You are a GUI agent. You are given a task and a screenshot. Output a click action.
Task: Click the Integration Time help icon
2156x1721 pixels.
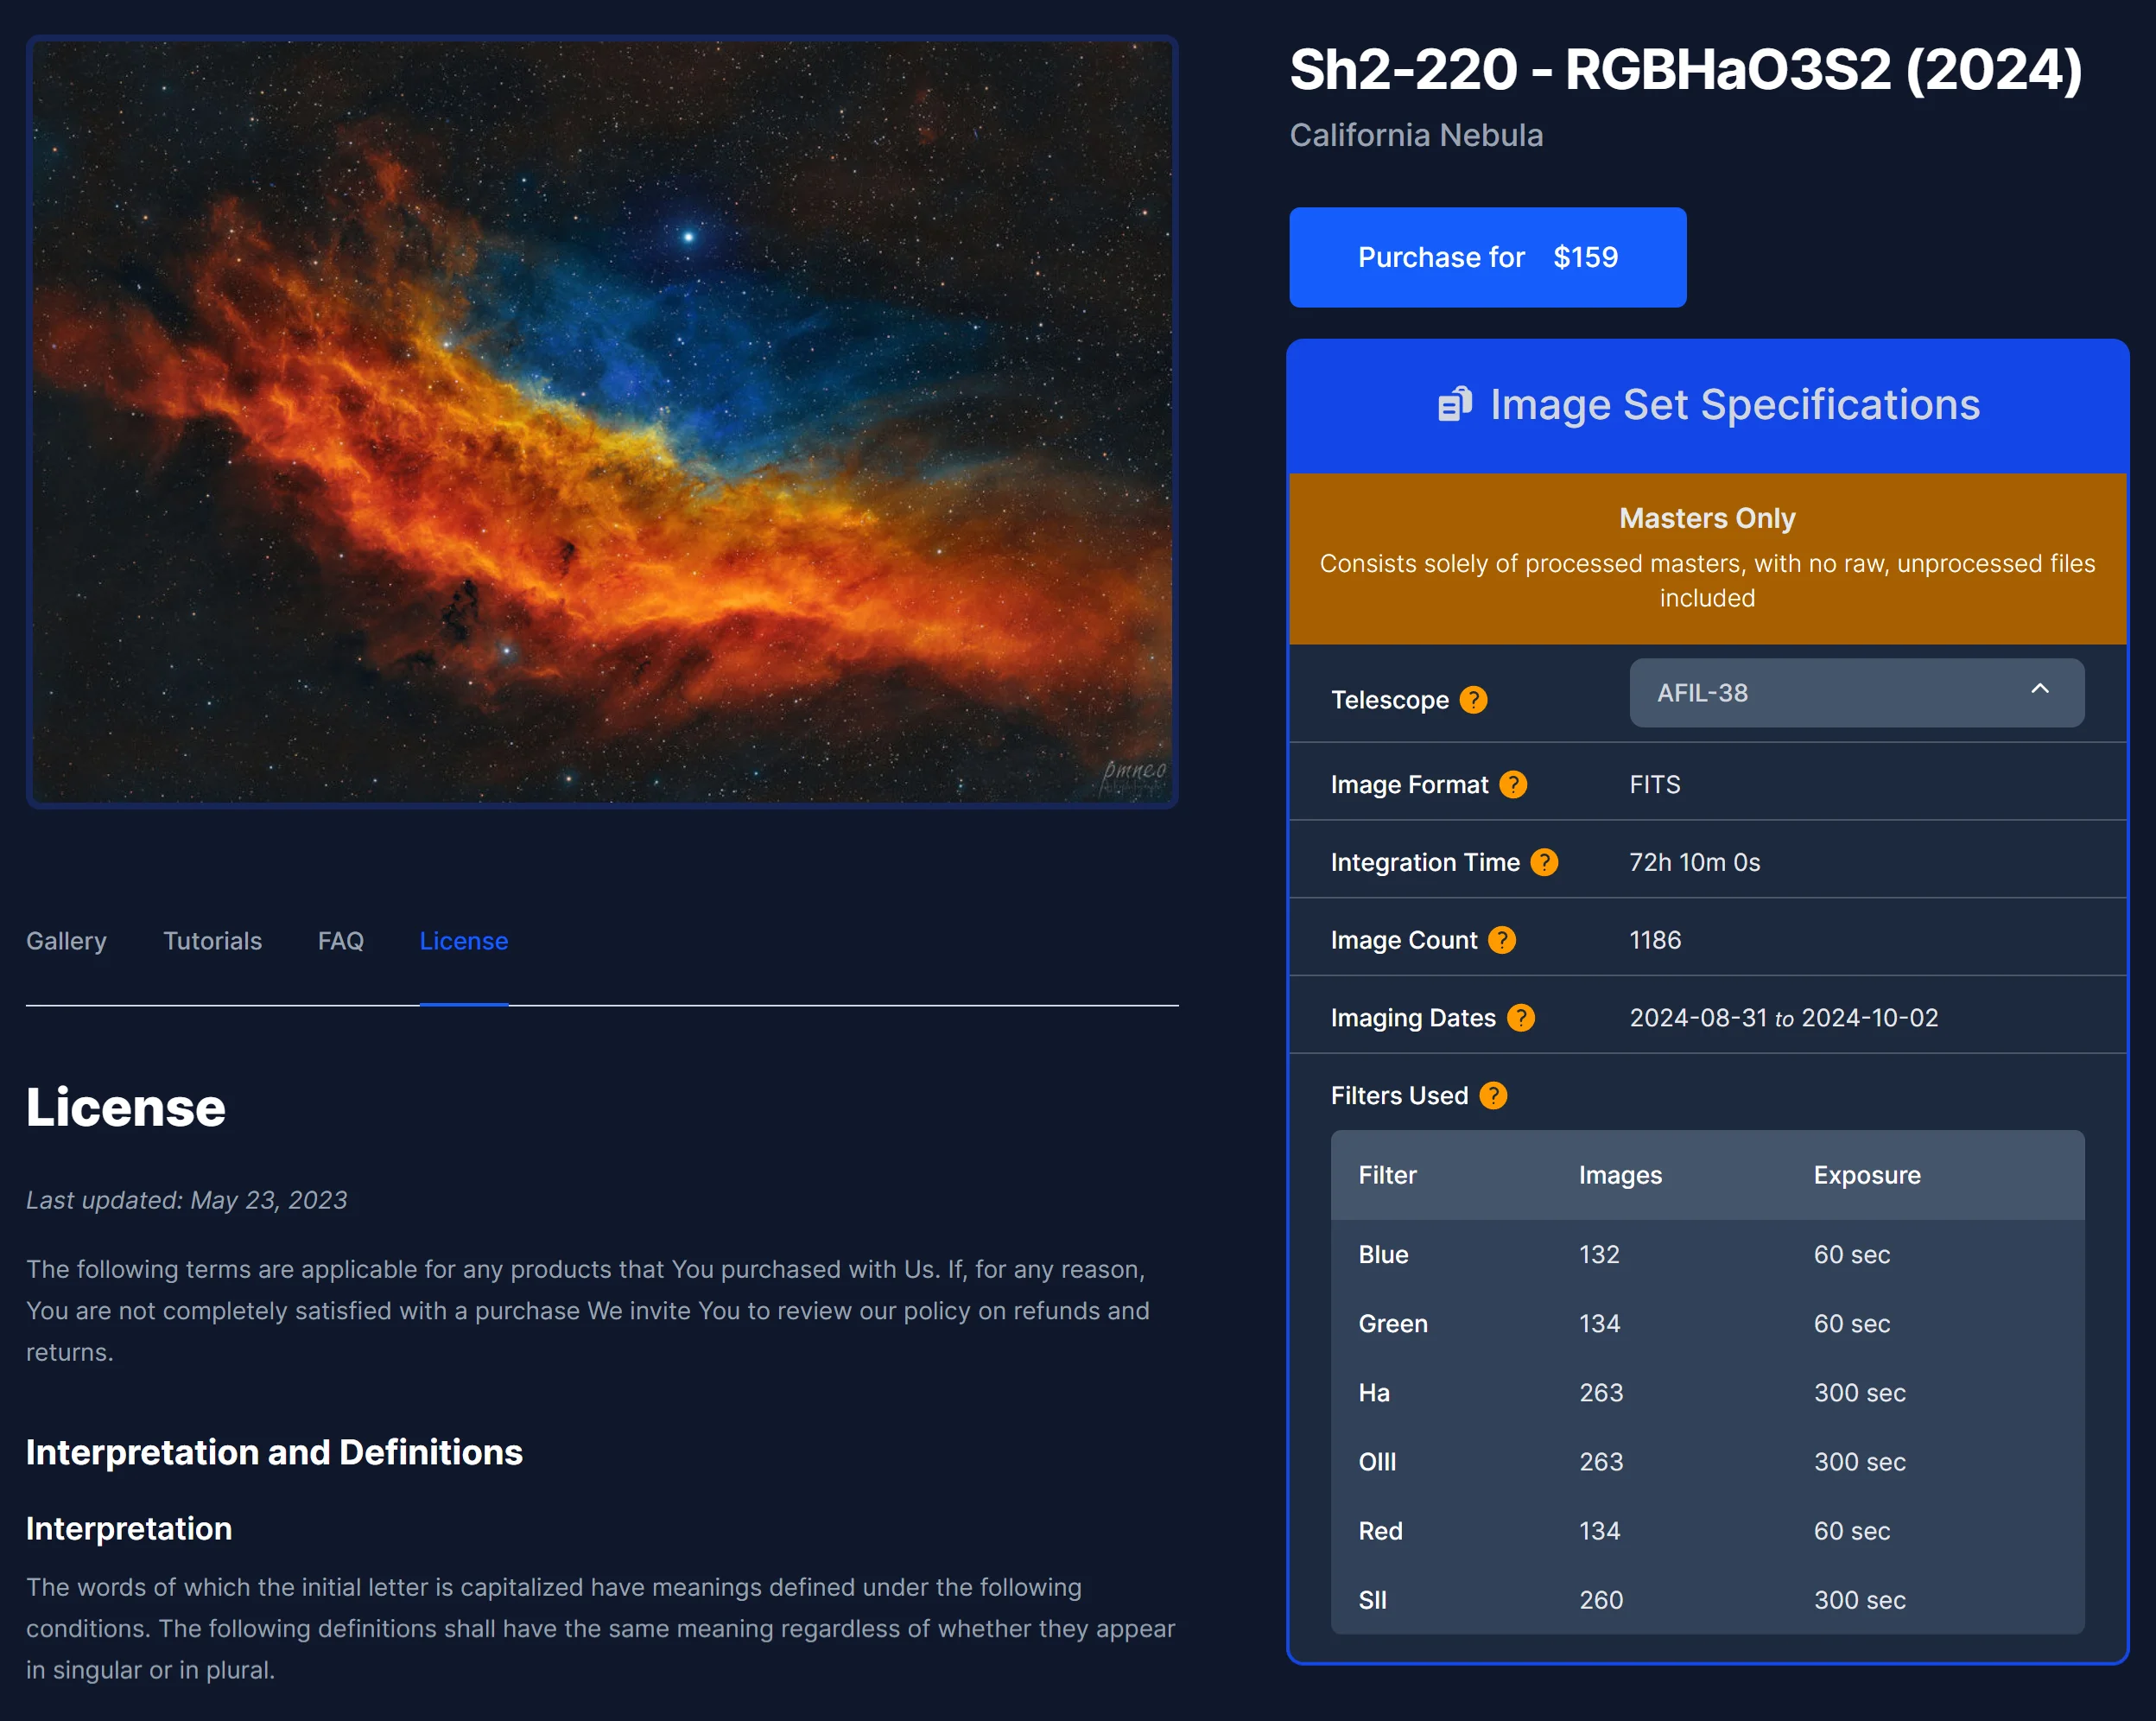point(1544,862)
